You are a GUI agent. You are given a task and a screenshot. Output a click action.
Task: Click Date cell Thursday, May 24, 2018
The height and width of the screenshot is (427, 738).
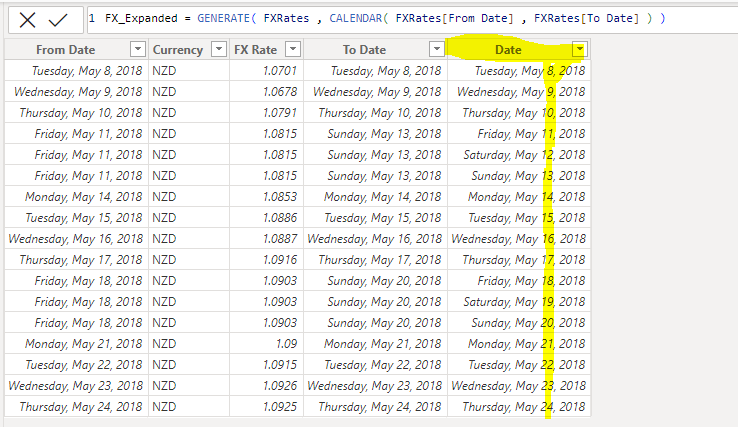coord(519,406)
